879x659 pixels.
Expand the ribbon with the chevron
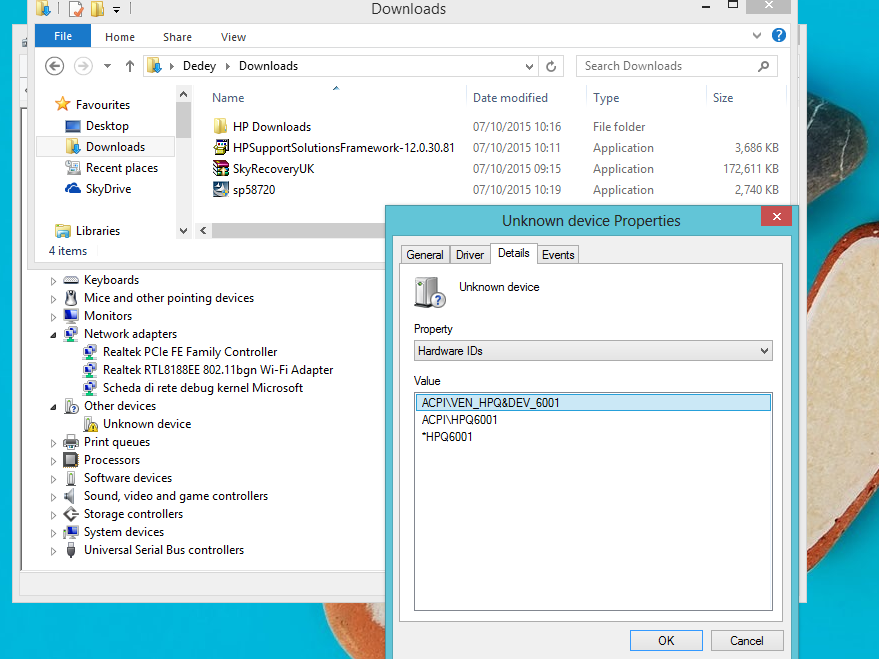click(757, 36)
